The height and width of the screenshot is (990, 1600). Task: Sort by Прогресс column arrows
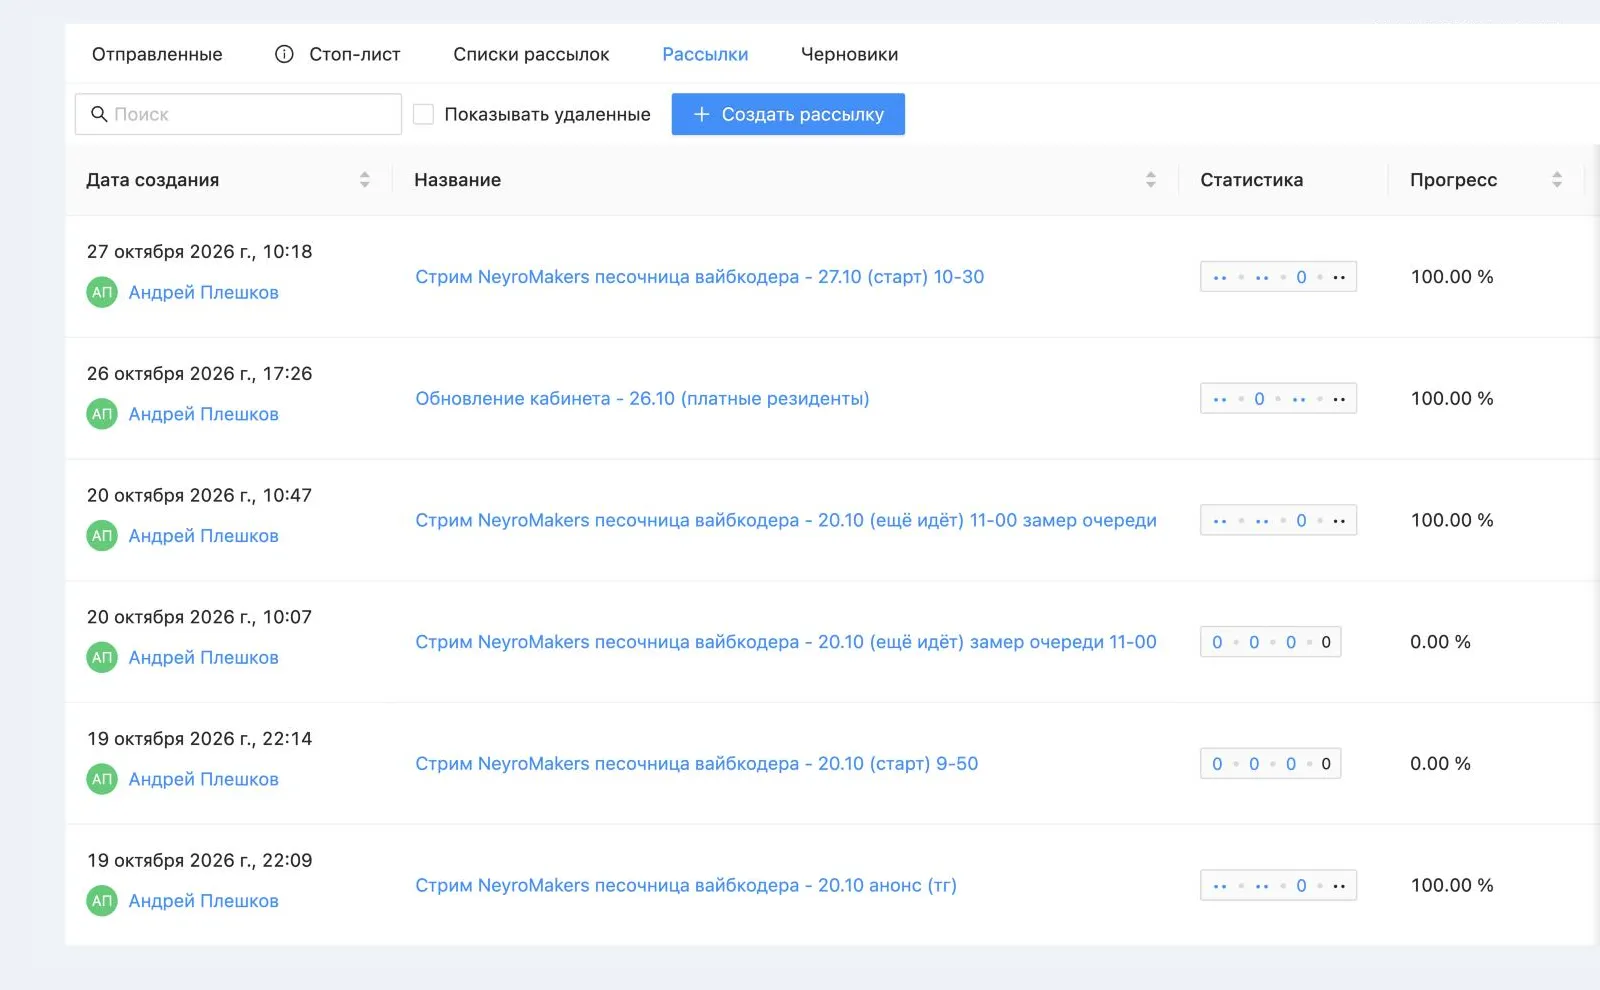1557,180
